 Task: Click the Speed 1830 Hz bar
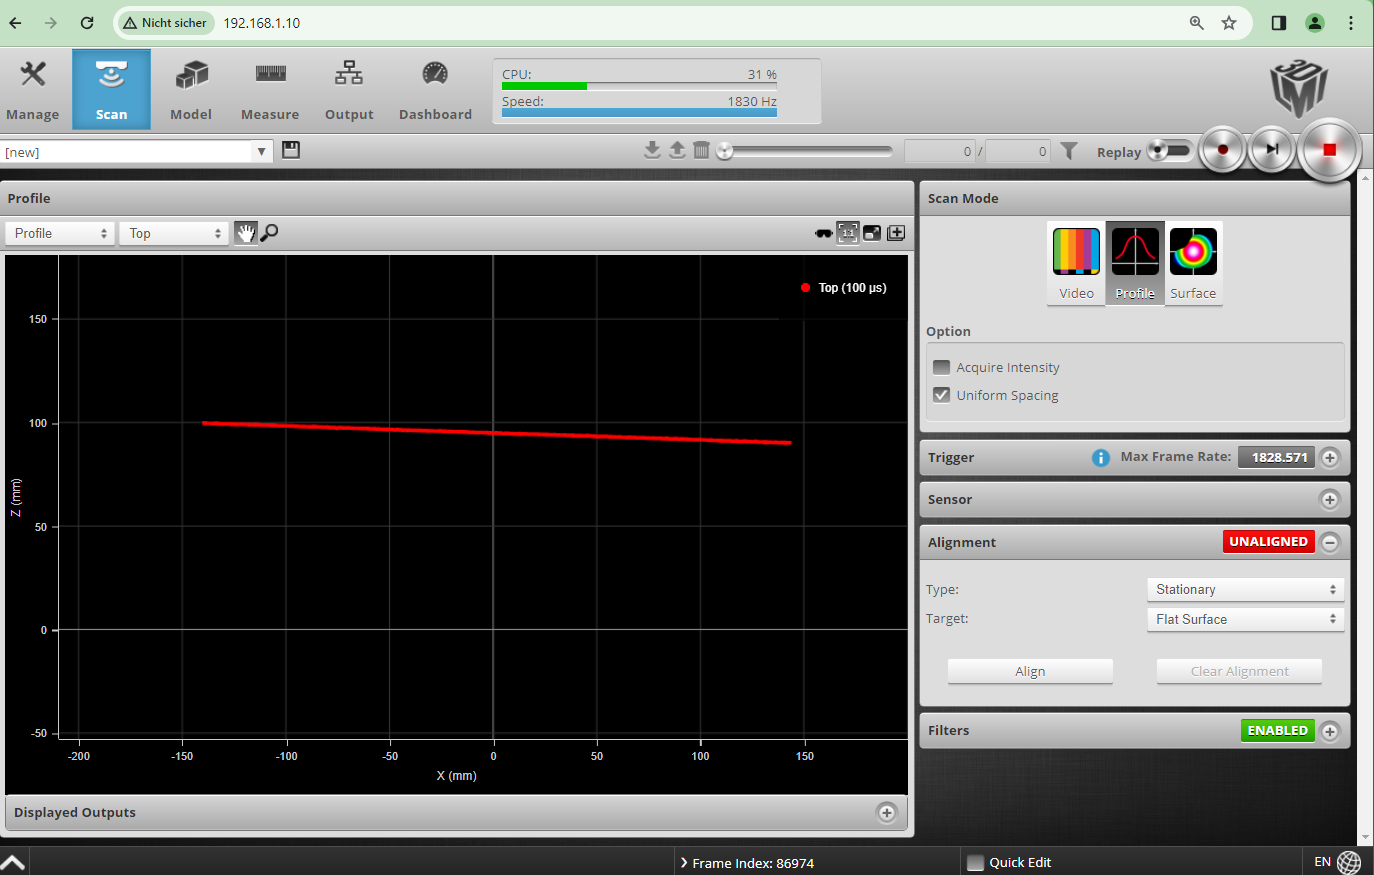[x=639, y=113]
